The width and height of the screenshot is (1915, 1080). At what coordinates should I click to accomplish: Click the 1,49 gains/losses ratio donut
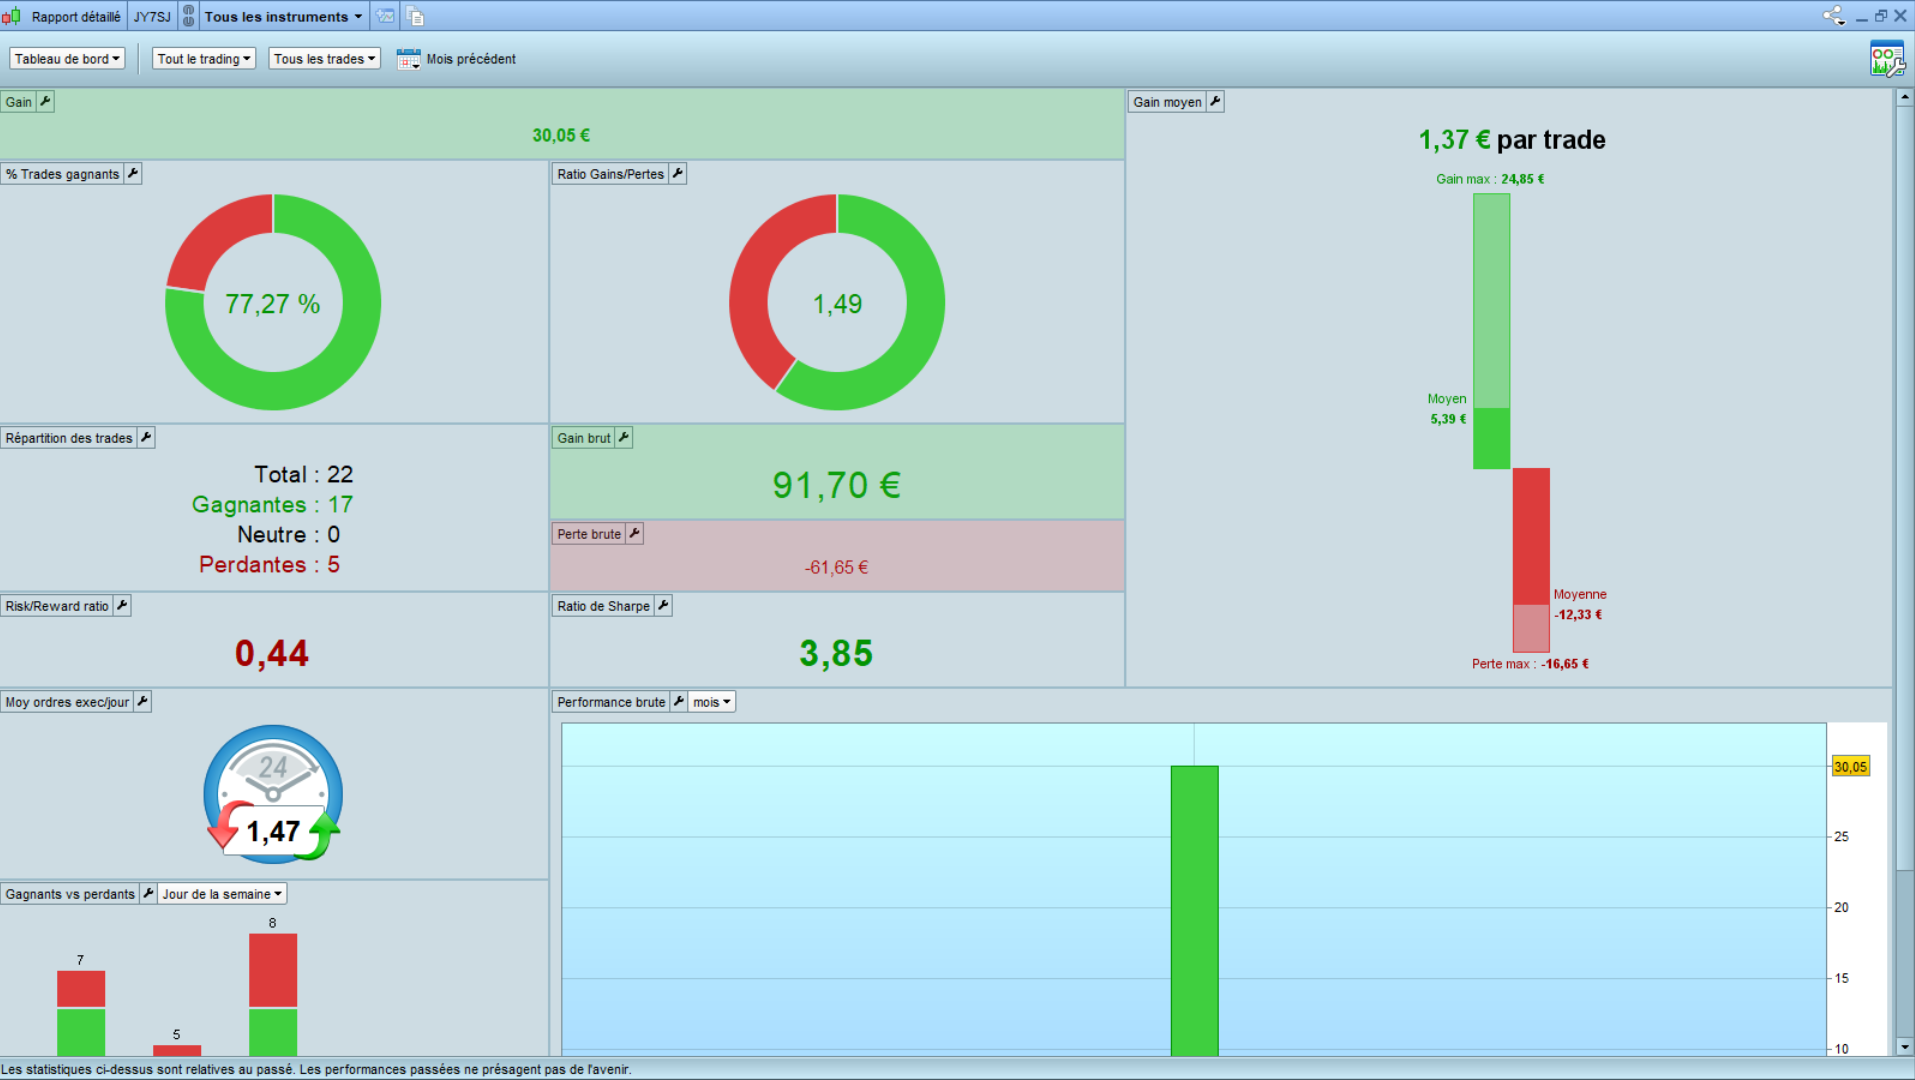coord(837,302)
